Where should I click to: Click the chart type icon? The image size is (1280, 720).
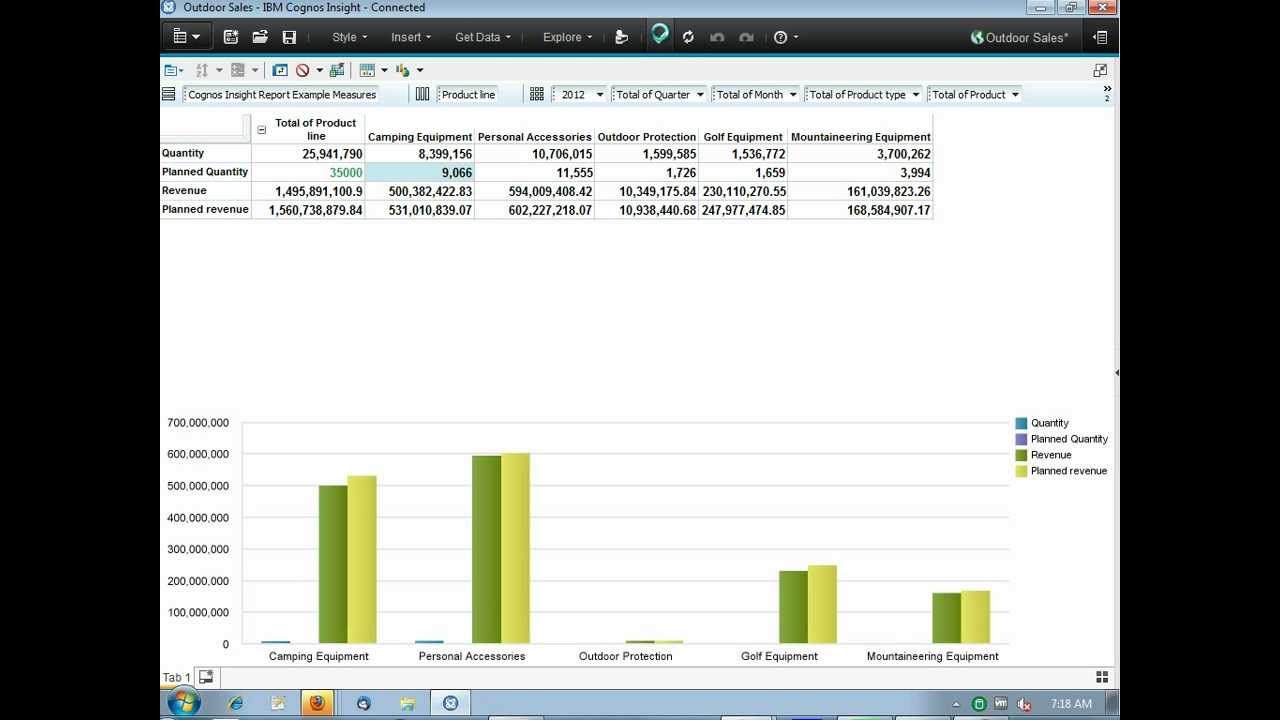pos(403,70)
